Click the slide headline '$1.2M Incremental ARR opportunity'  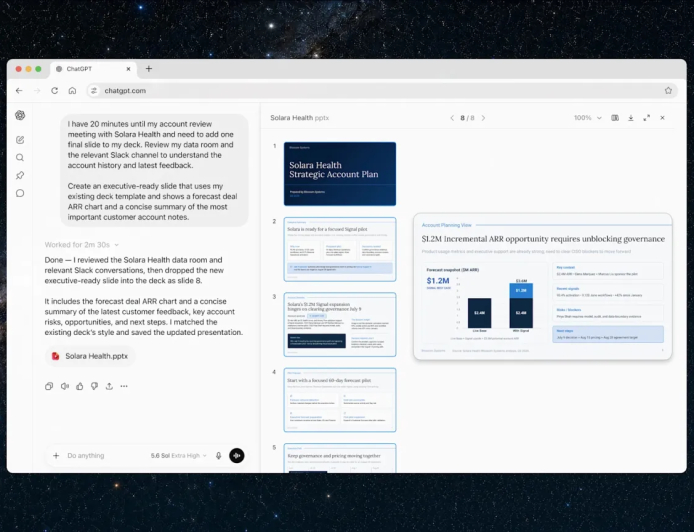pyautogui.click(x=543, y=239)
